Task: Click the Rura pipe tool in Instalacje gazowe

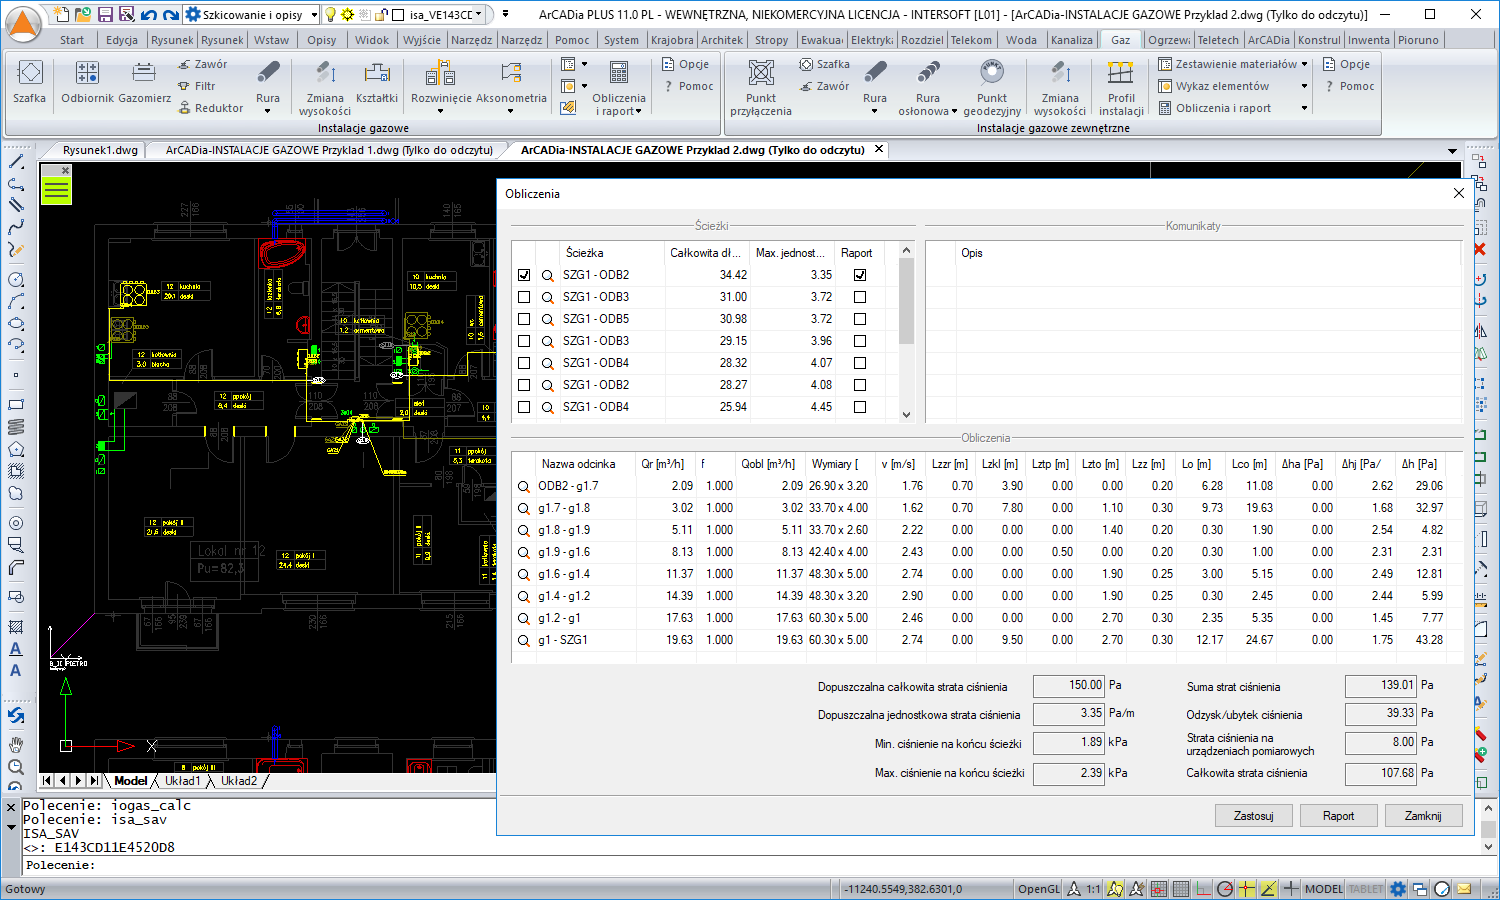Action: (268, 78)
